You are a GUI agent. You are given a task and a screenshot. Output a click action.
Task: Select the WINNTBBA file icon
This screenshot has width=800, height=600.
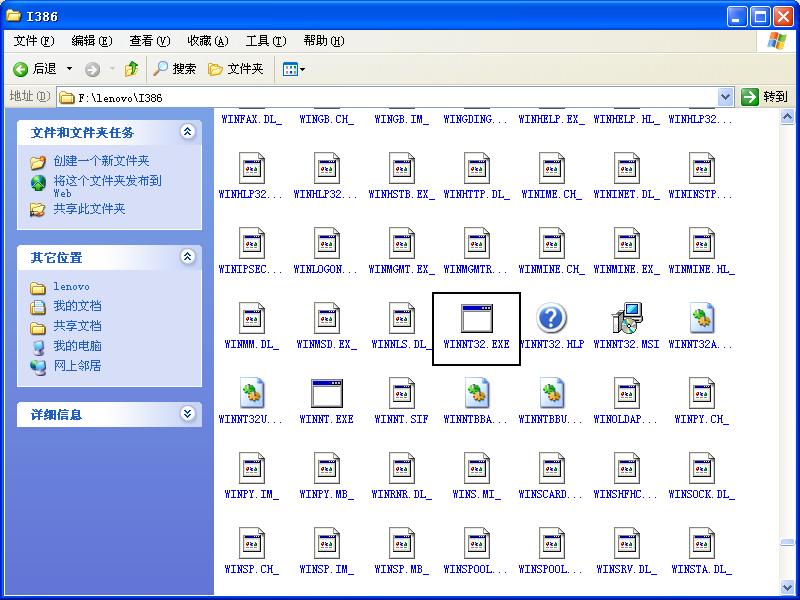tap(477, 393)
